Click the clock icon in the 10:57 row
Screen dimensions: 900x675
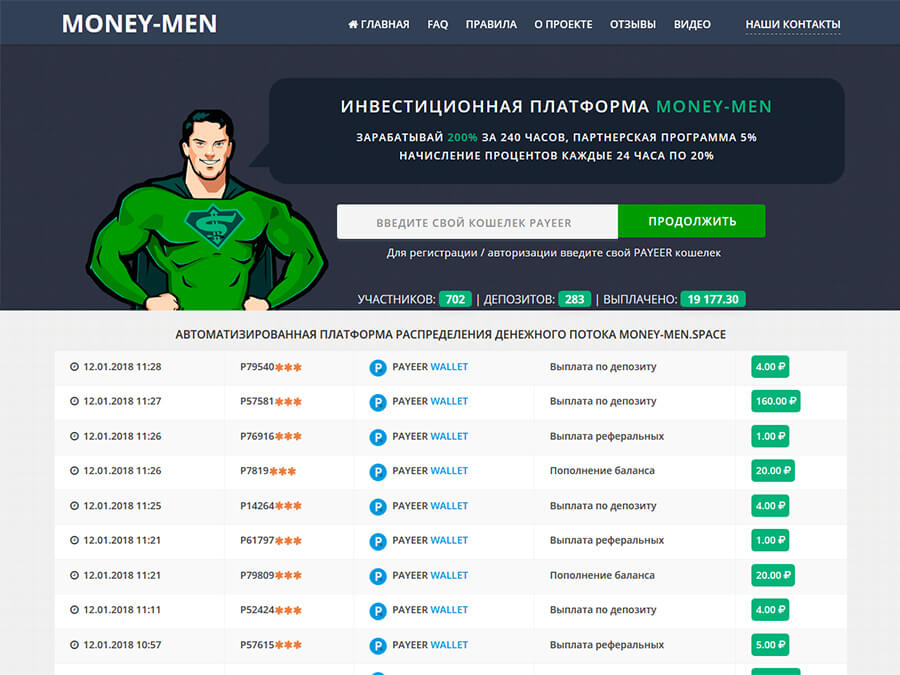75,645
